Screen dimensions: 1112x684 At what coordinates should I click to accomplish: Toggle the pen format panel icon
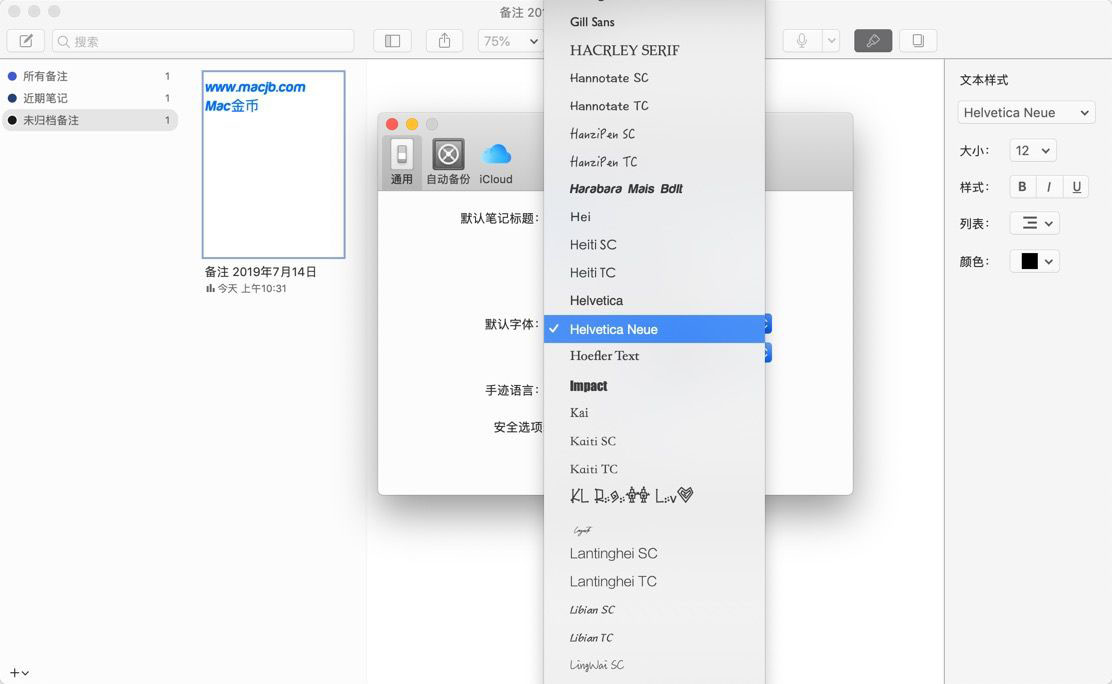873,41
